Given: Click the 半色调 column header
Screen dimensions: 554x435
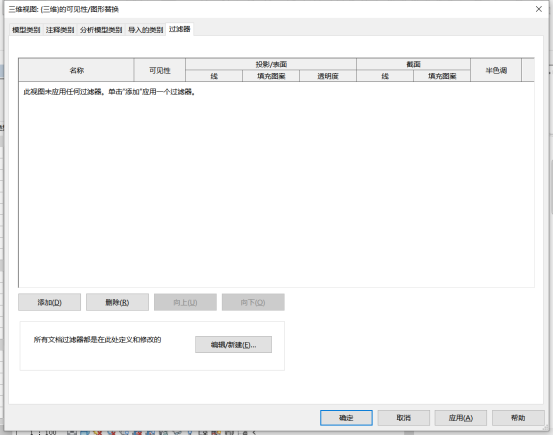Looking at the screenshot, I should pos(496,70).
